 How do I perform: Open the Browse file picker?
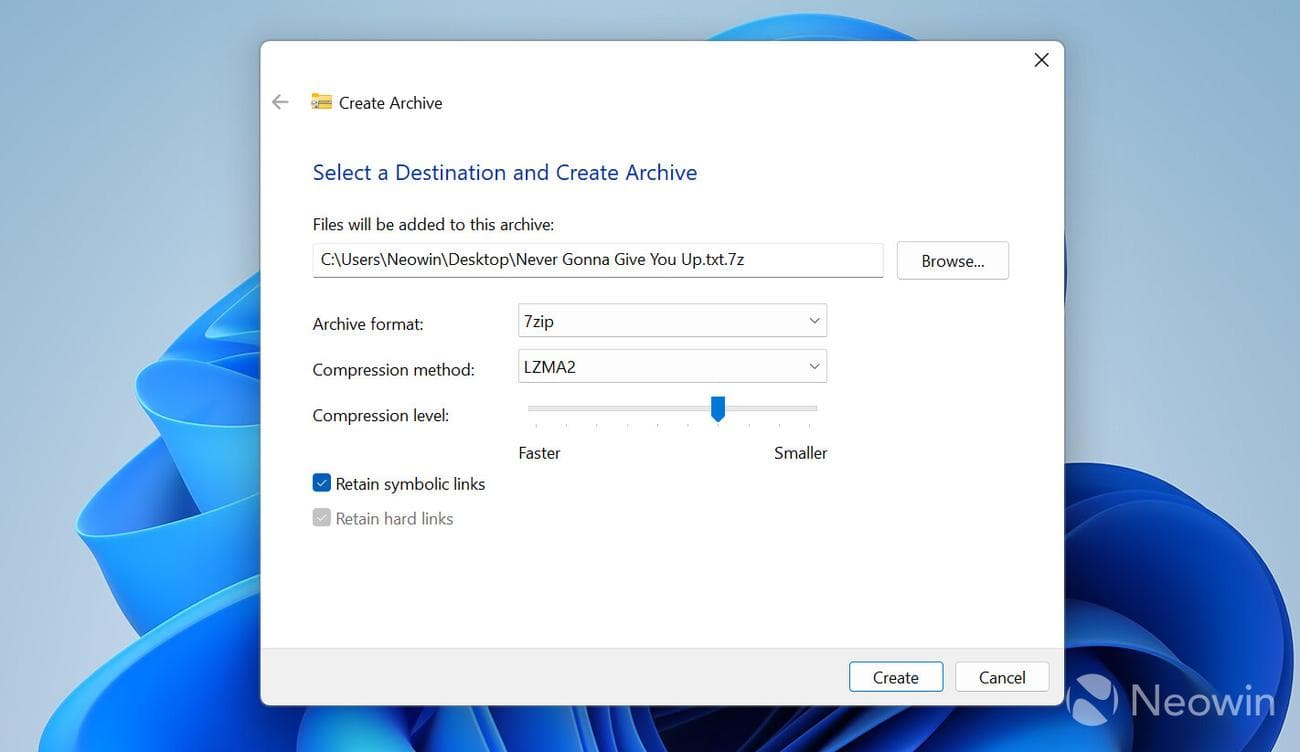click(x=951, y=260)
